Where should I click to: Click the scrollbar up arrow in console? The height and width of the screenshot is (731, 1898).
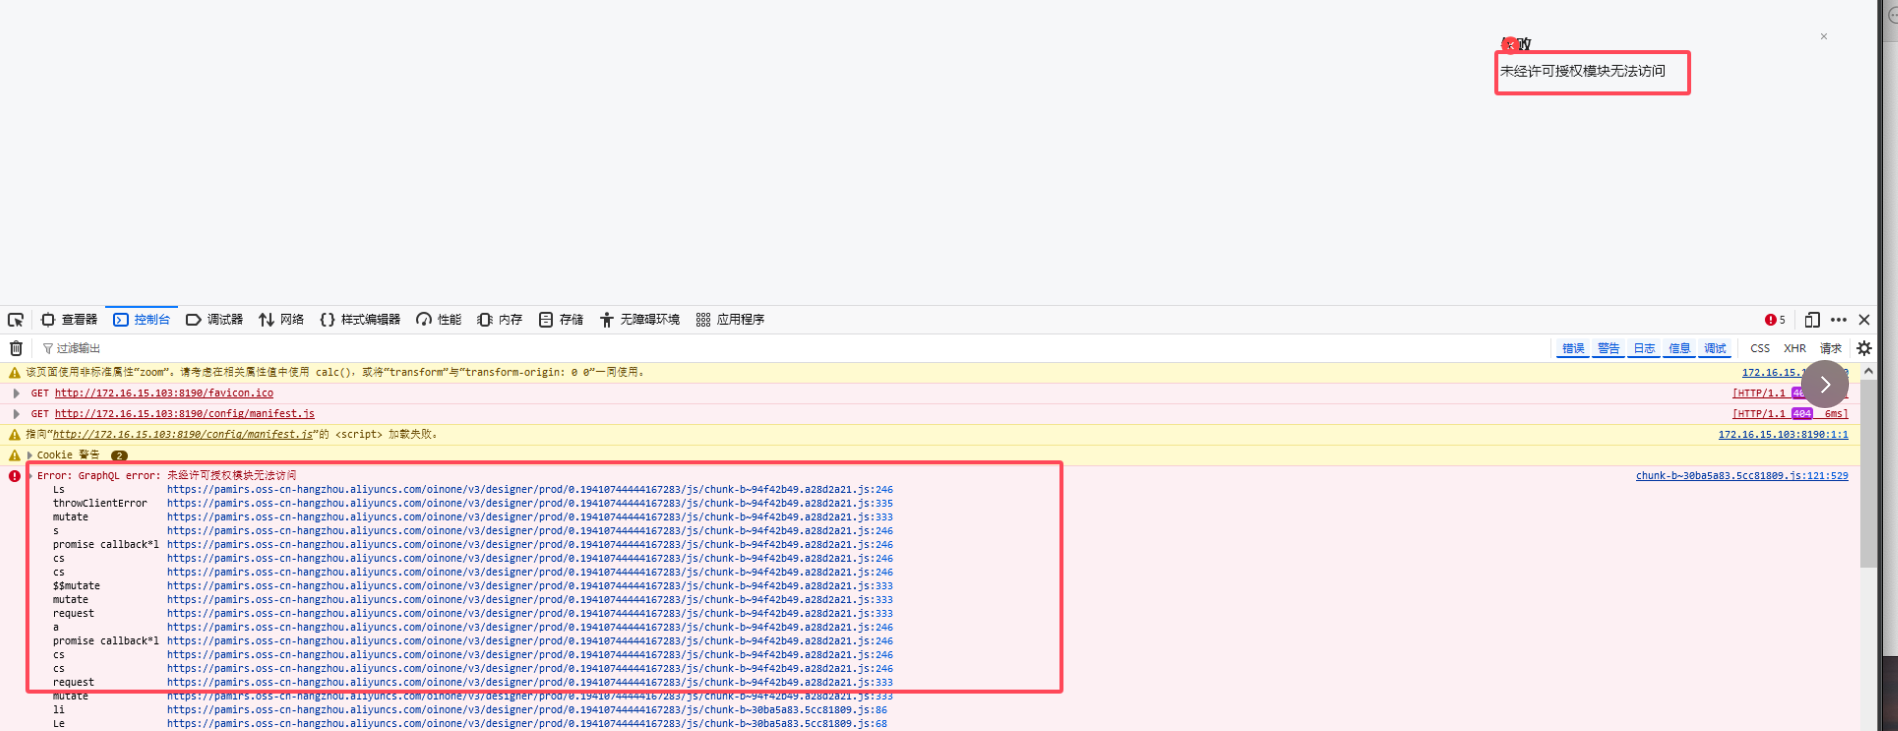[1868, 371]
